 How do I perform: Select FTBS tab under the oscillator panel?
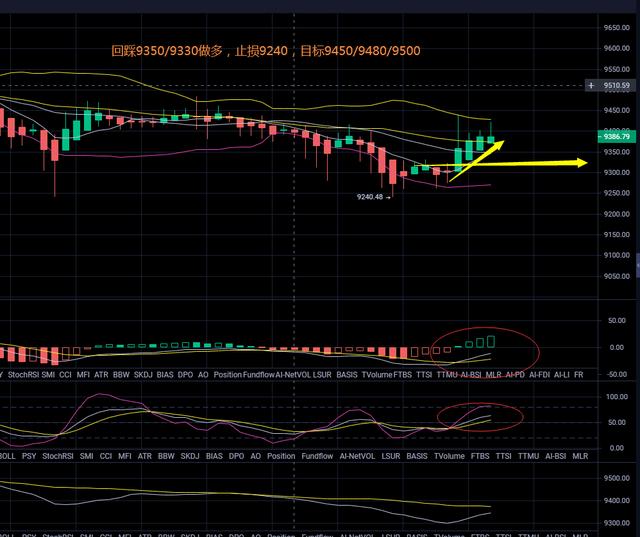pyautogui.click(x=480, y=456)
